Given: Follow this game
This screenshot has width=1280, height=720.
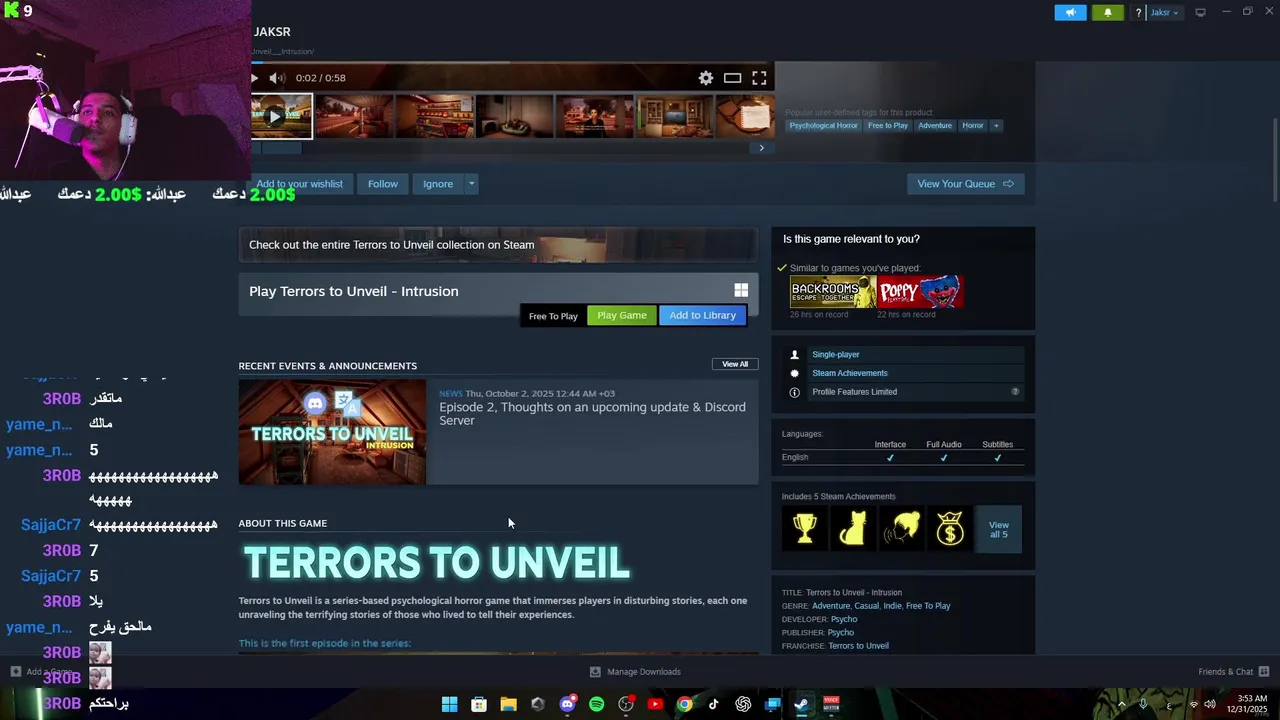Looking at the screenshot, I should pyautogui.click(x=382, y=184).
